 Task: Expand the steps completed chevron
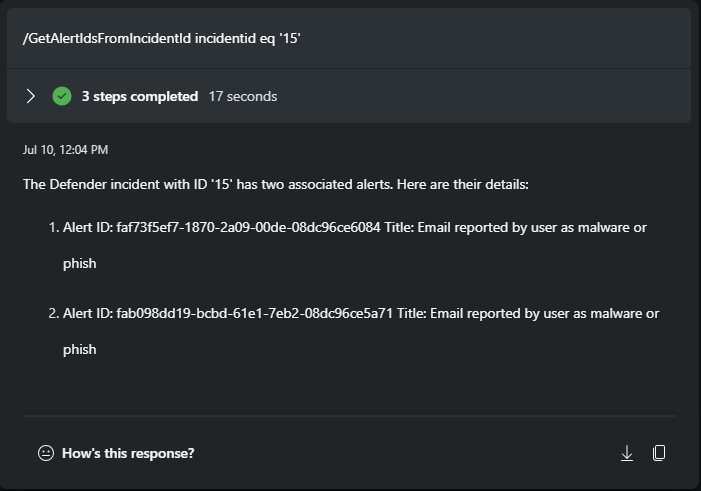click(31, 96)
